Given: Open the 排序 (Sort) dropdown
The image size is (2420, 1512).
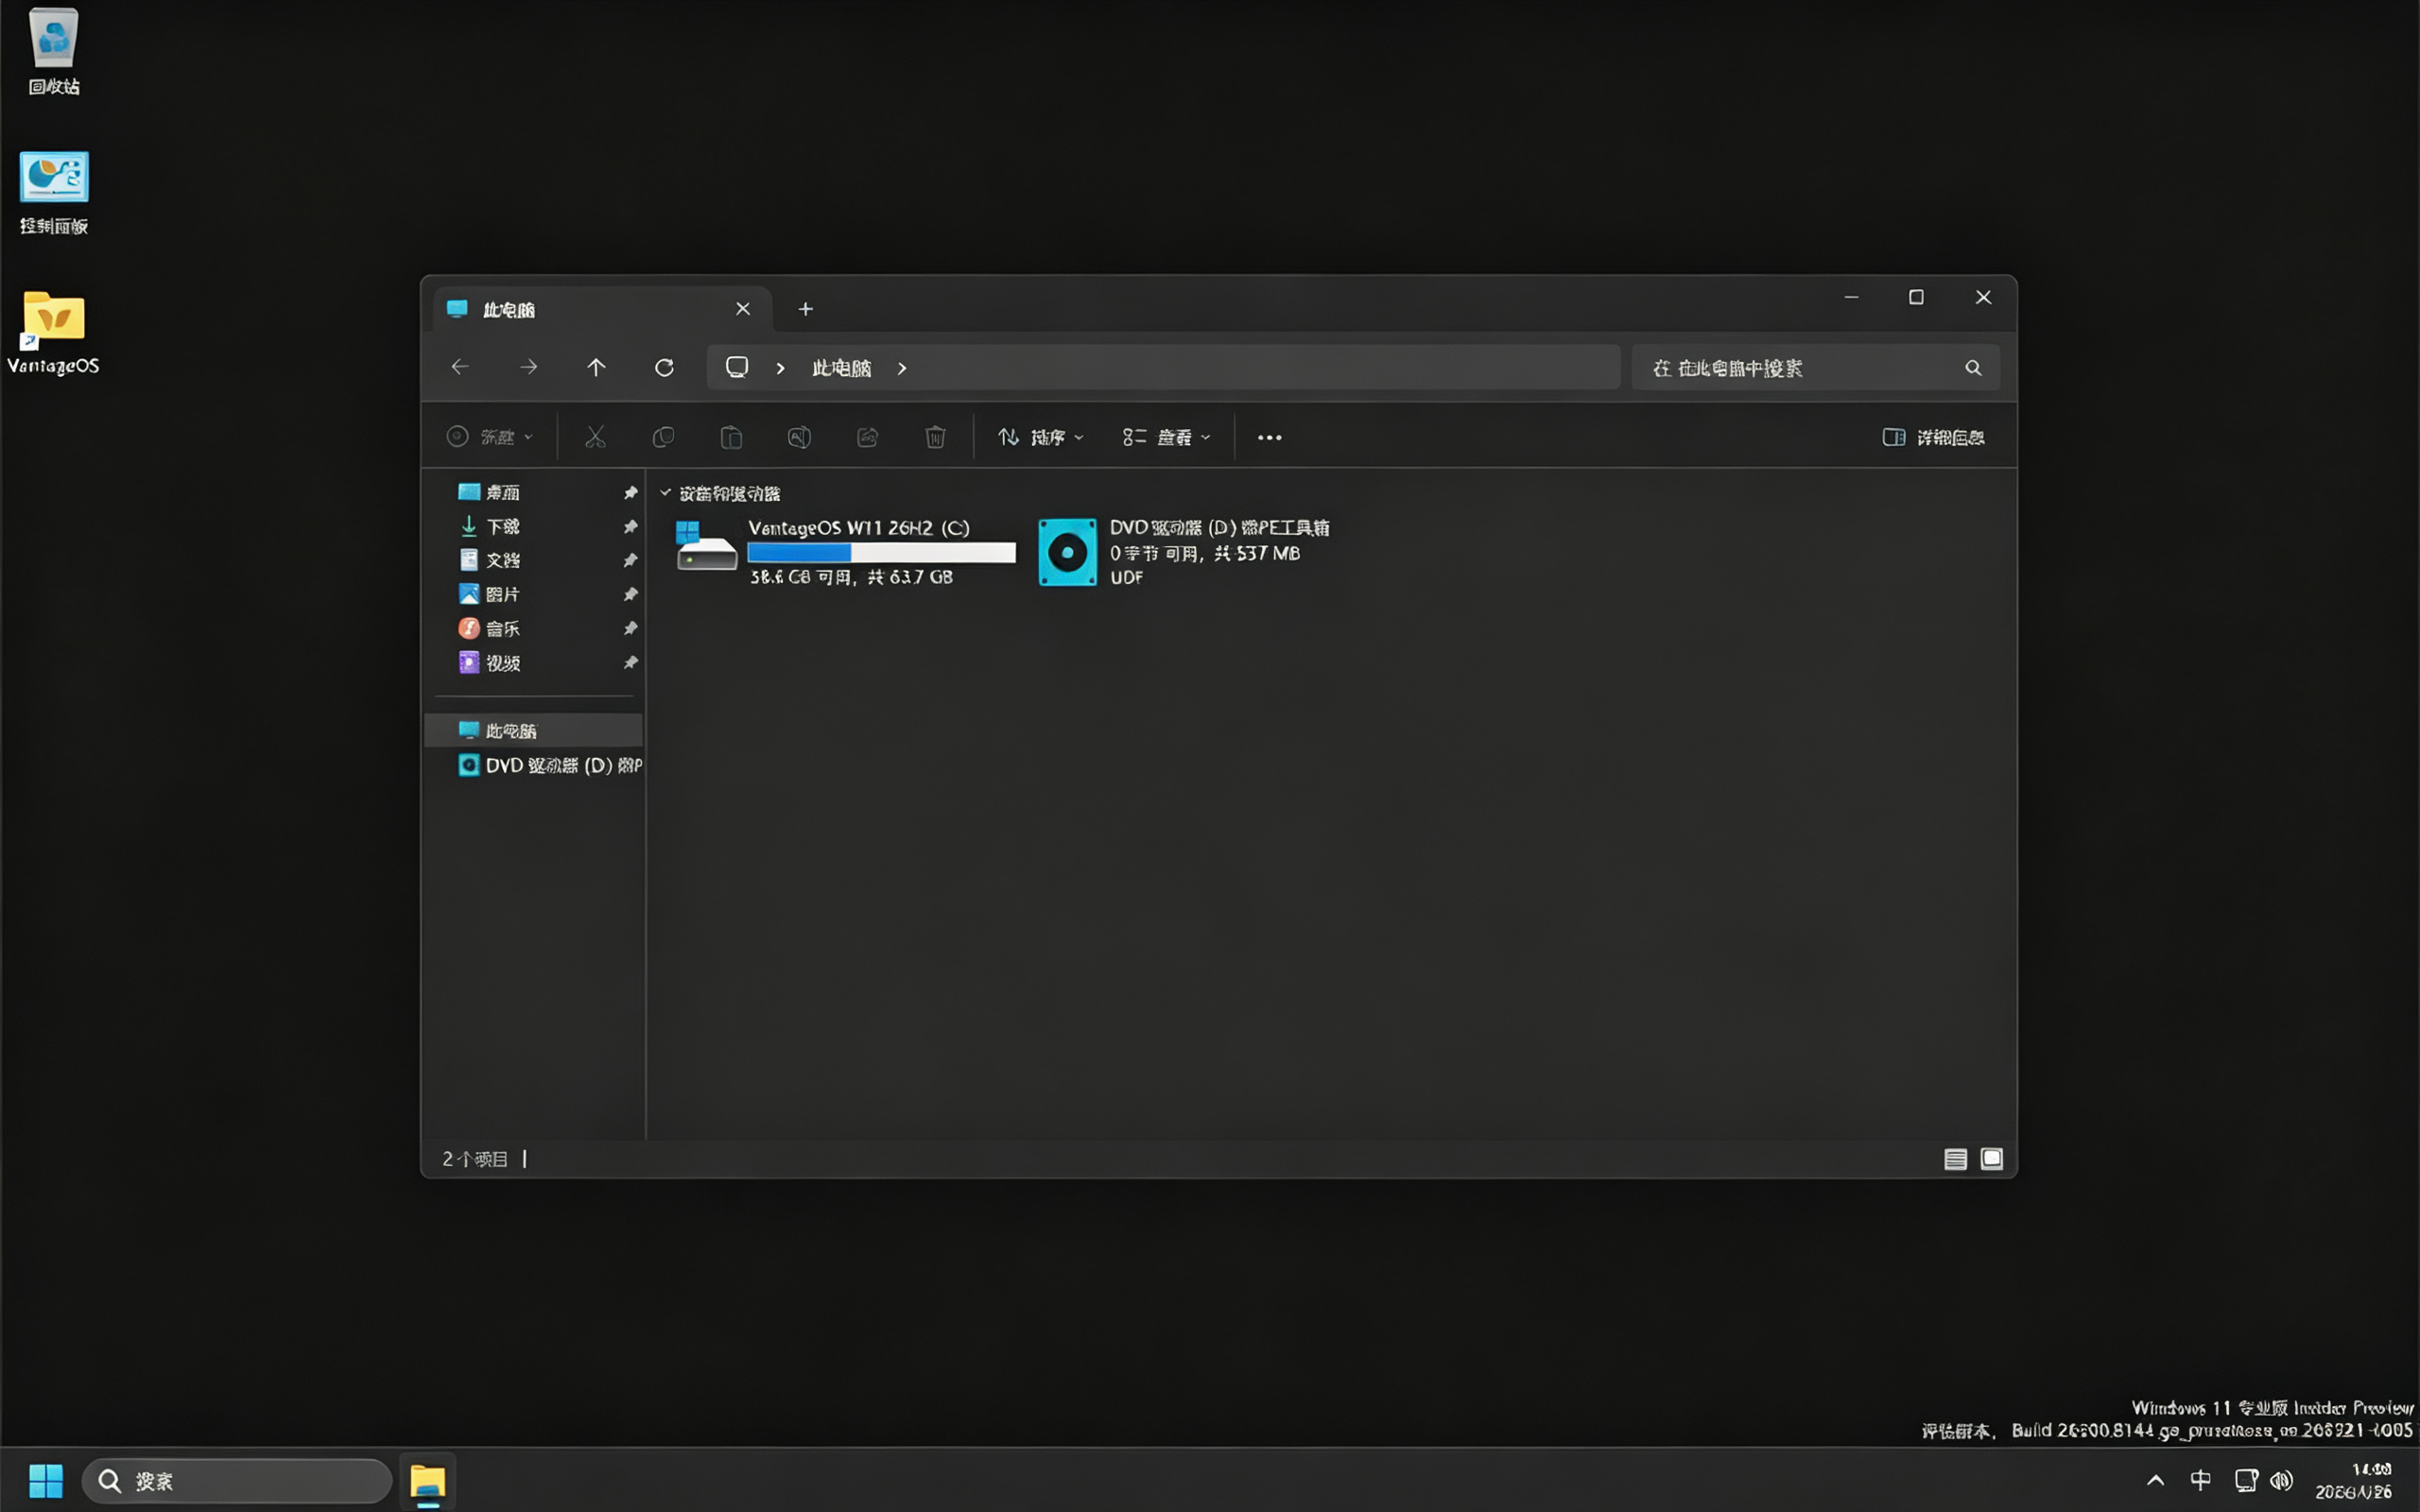Looking at the screenshot, I should [1040, 437].
